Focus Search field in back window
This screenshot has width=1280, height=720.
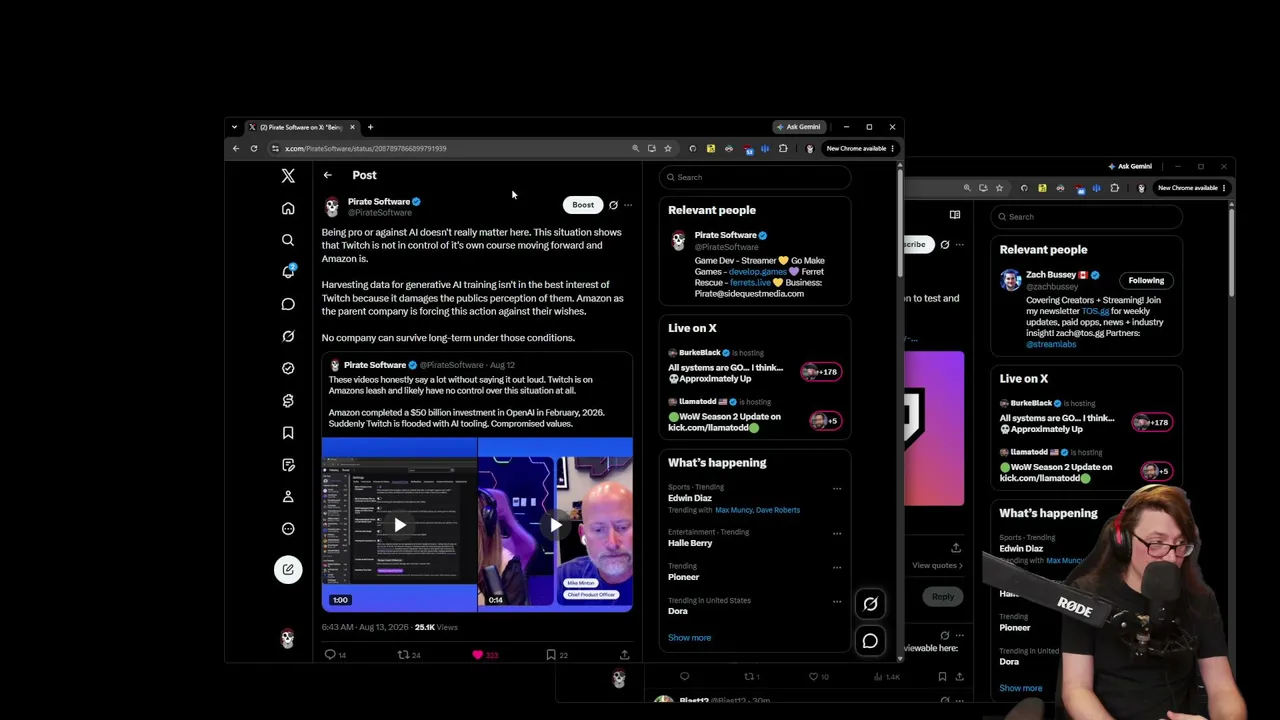point(1087,216)
